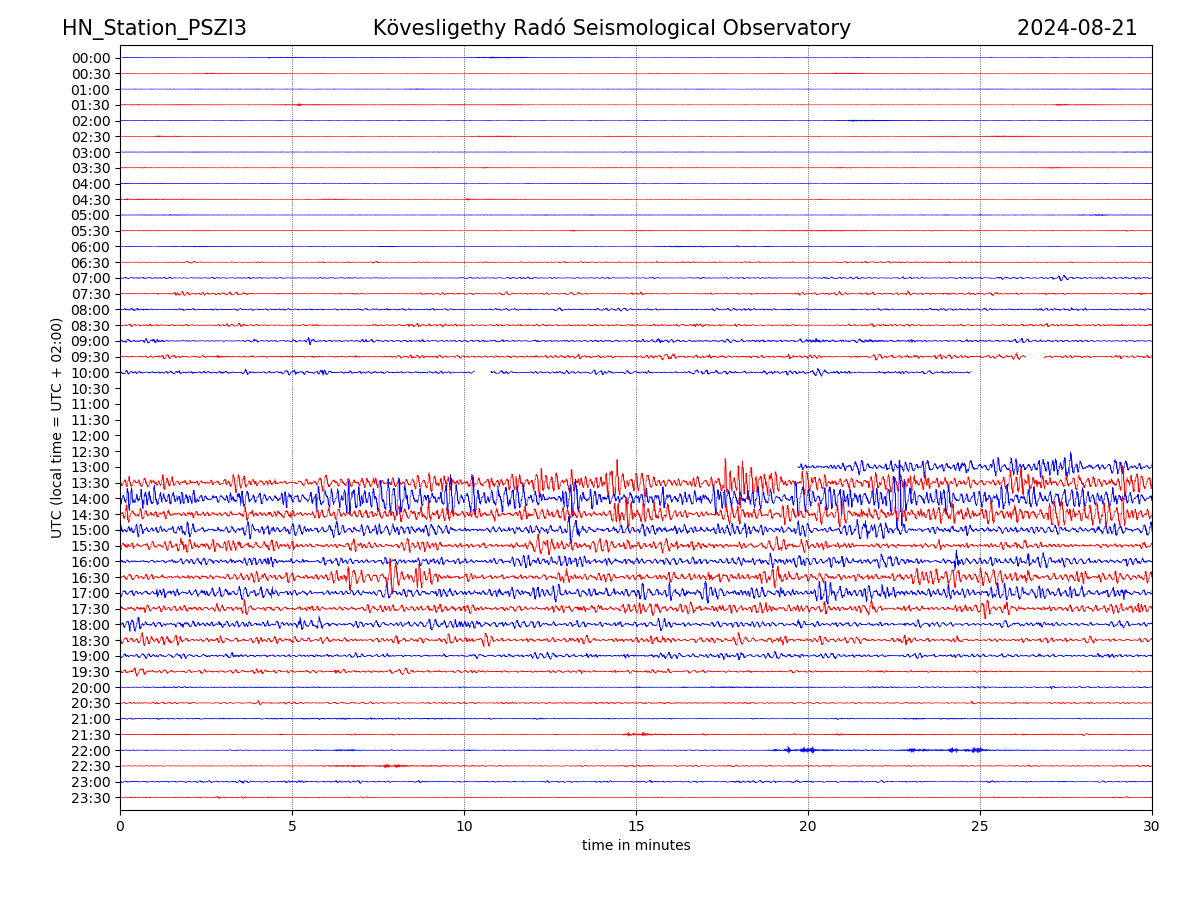Click the vertical UTC local time axis label

pos(57,428)
